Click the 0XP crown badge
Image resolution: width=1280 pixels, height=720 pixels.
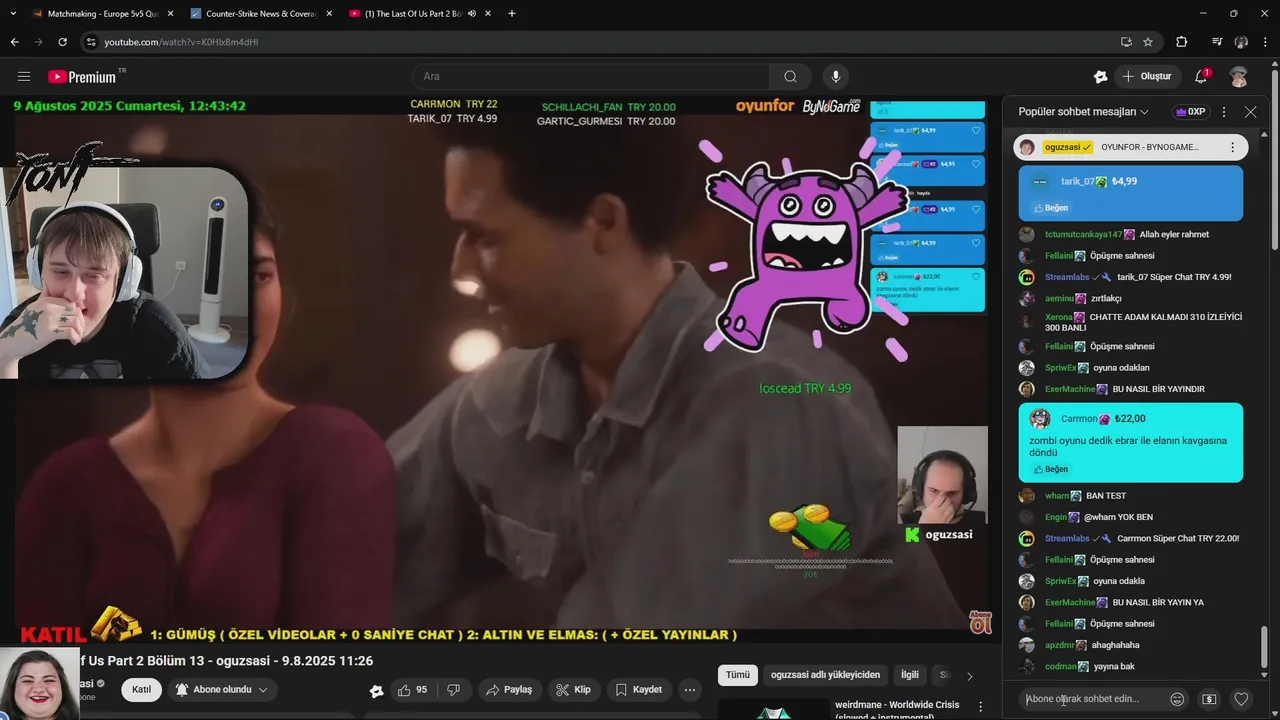click(x=1191, y=112)
